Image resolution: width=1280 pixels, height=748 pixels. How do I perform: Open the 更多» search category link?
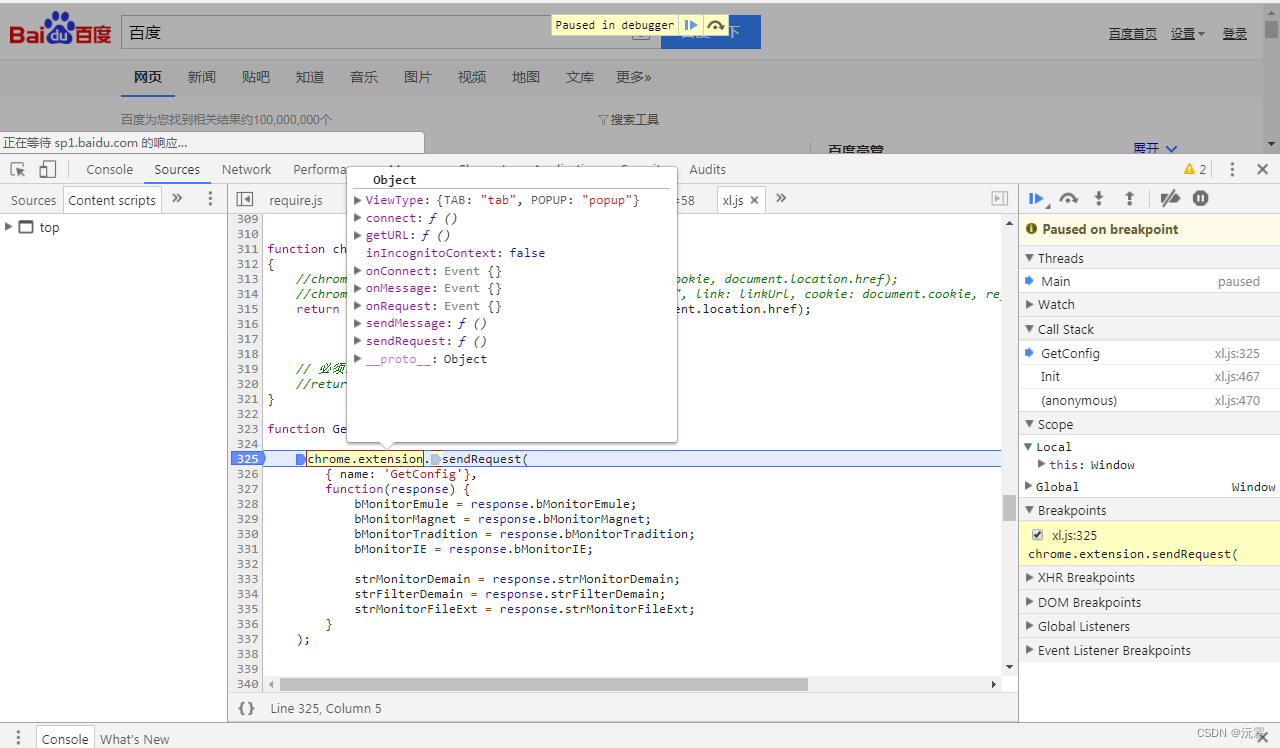click(633, 77)
